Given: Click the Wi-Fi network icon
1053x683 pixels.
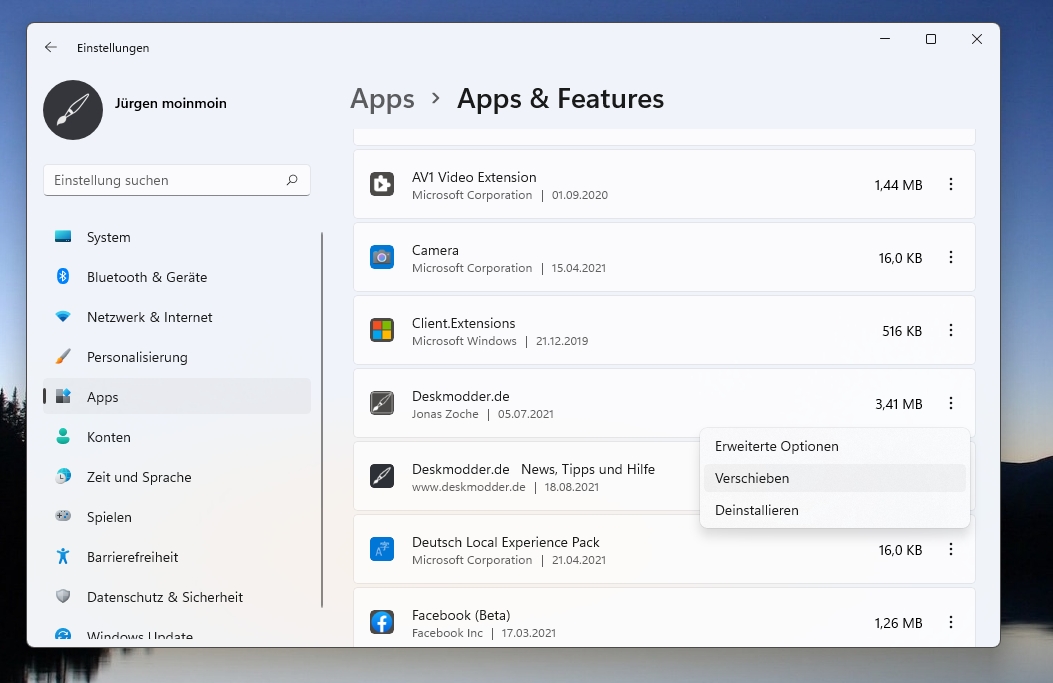Looking at the screenshot, I should [63, 316].
